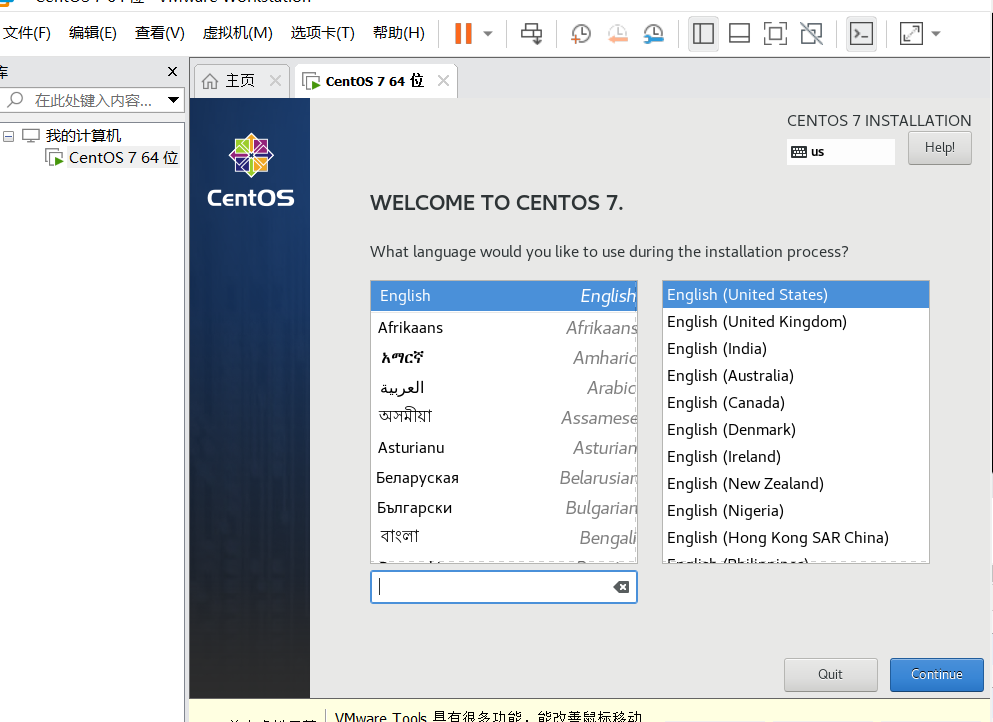Take a snapshot of the virtual machine
Viewport: 993px width, 722px height.
pyautogui.click(x=580, y=34)
